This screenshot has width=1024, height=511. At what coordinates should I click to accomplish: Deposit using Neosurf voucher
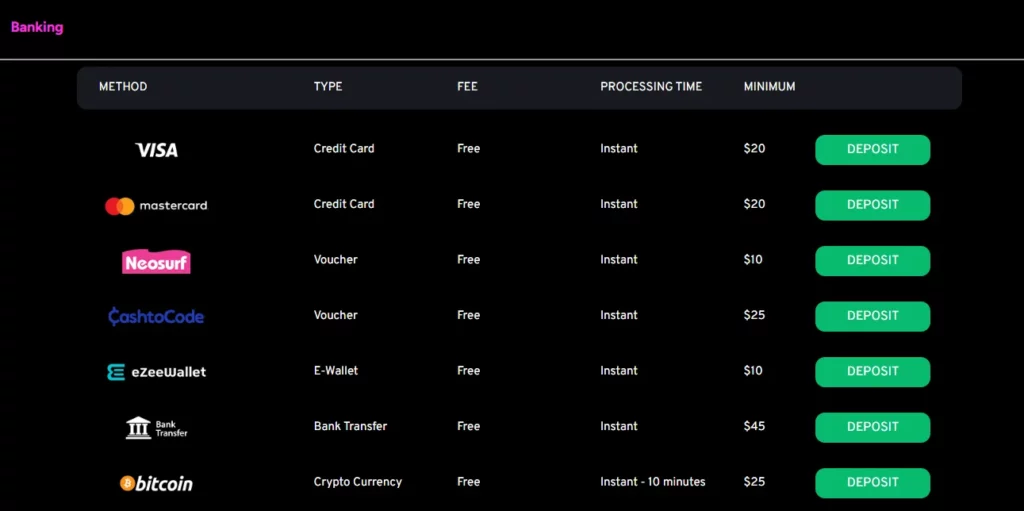pos(872,261)
